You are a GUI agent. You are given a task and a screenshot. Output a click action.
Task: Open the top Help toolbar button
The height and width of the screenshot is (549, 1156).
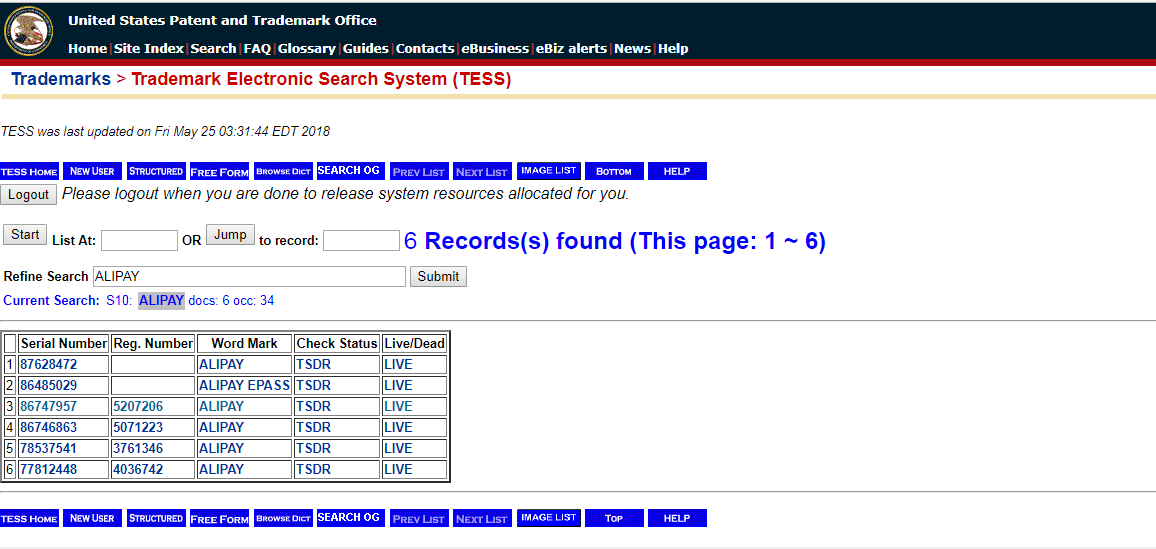pyautogui.click(x=676, y=171)
